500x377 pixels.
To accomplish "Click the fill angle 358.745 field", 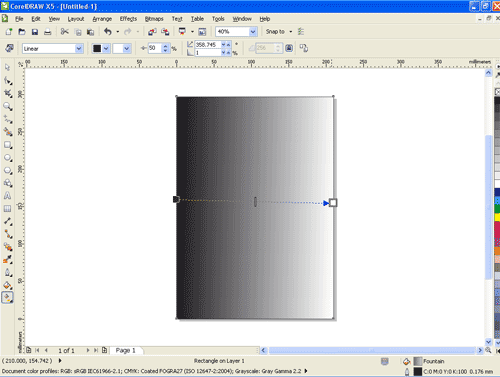I will [208, 44].
